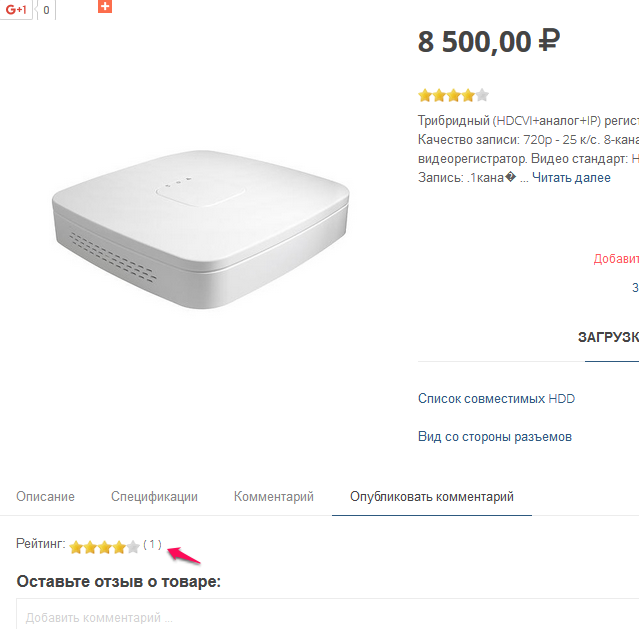Open the ЗАГРУЗКИ tab
The height and width of the screenshot is (629, 639).
(608, 337)
